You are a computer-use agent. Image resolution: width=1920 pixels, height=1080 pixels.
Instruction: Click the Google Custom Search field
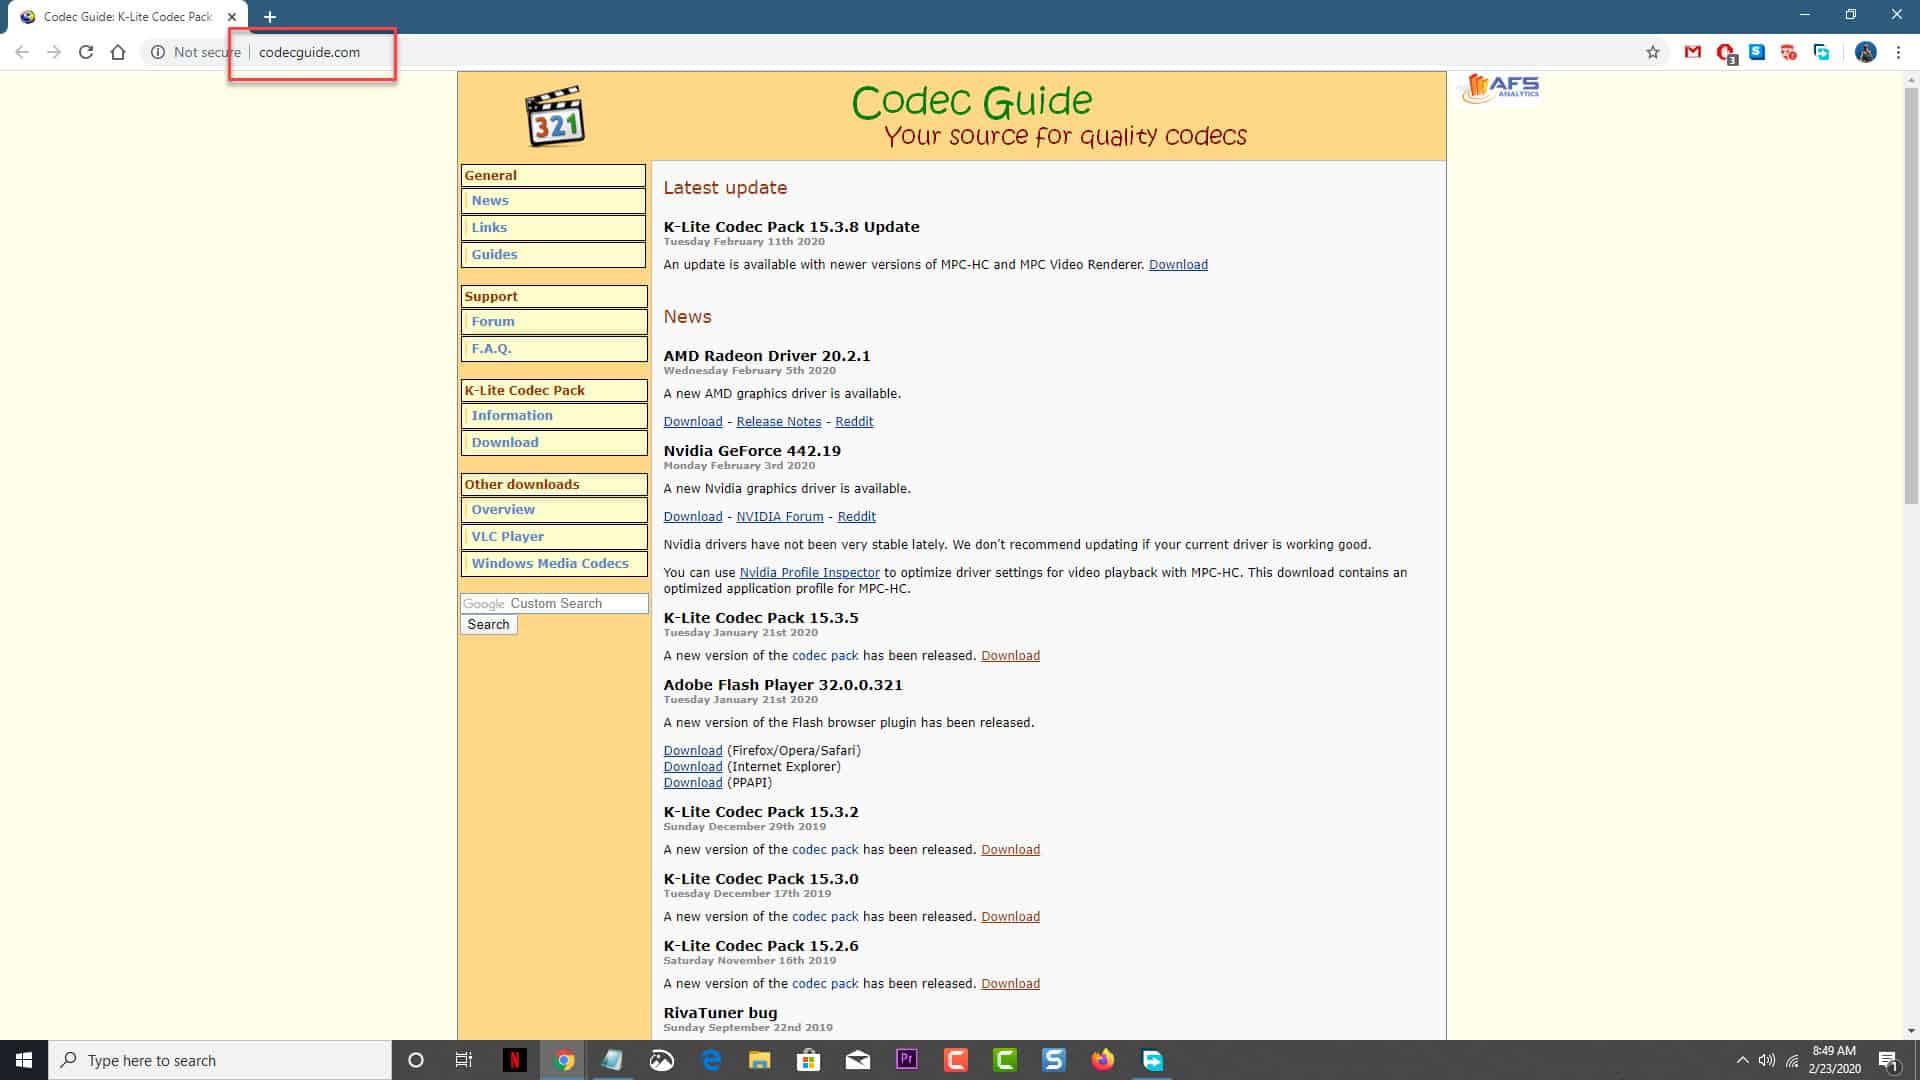(554, 604)
